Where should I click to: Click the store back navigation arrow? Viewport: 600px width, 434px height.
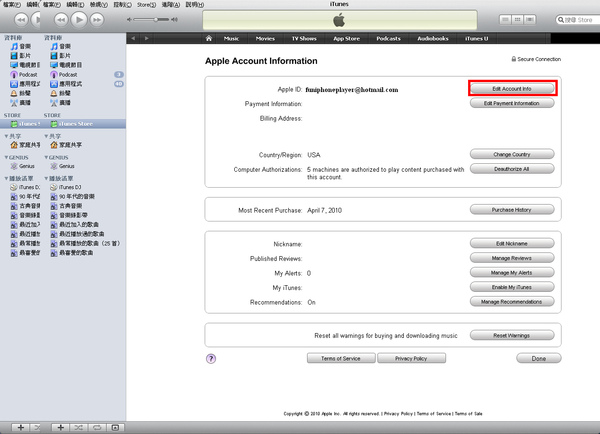[133, 38]
